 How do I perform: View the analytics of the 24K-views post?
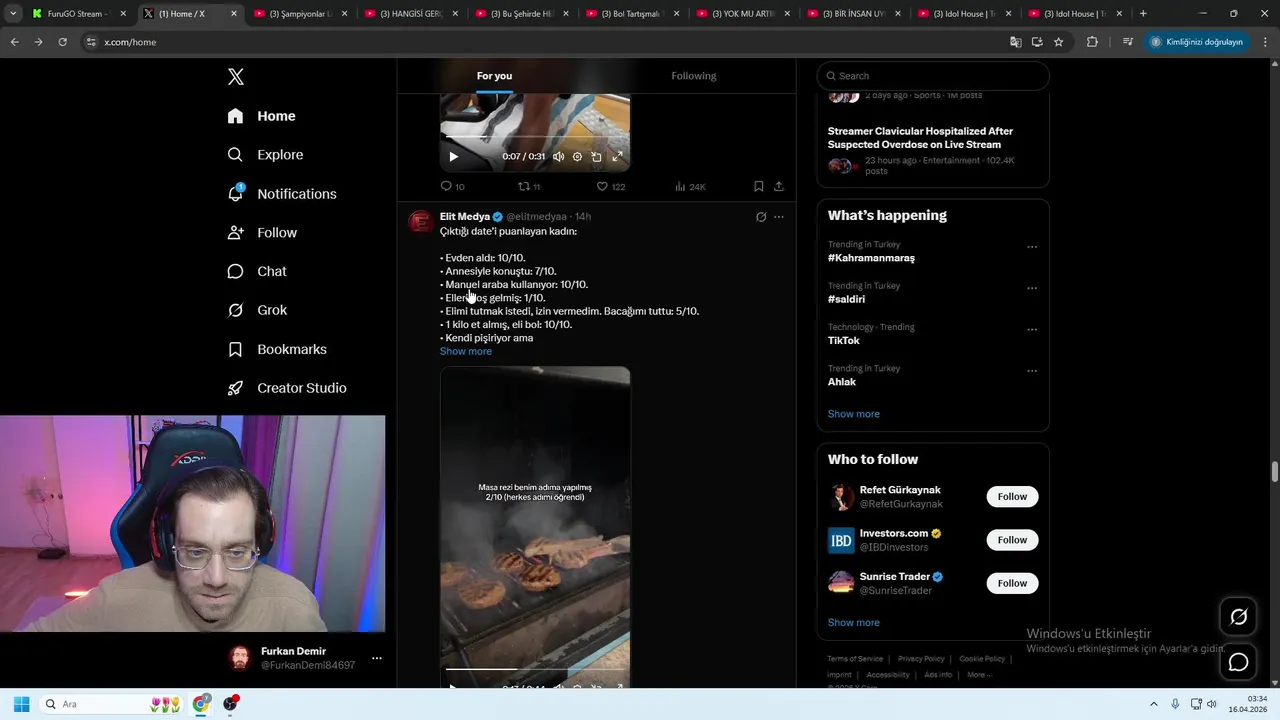tap(690, 187)
